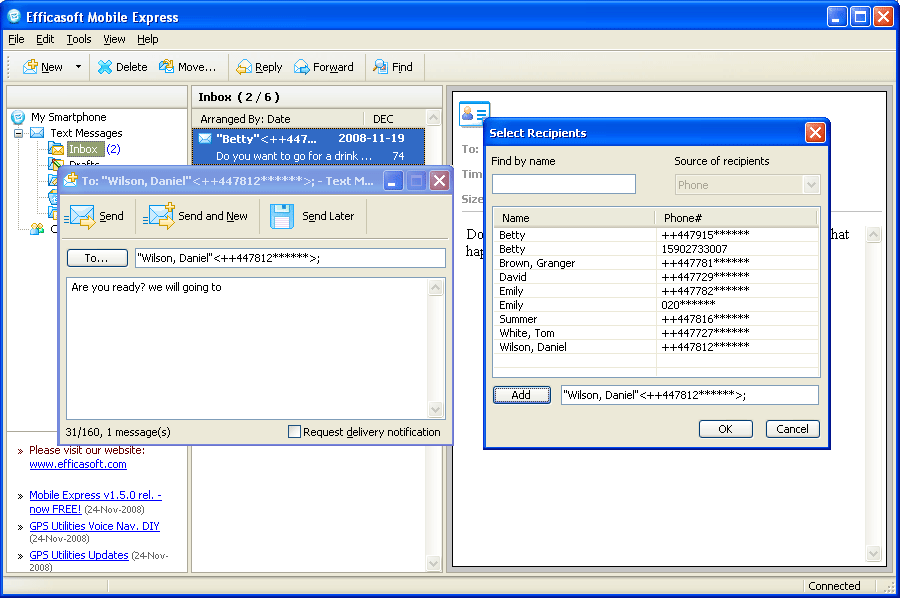Click the contact card icon in preview pane
The image size is (900, 598).
(x=474, y=112)
